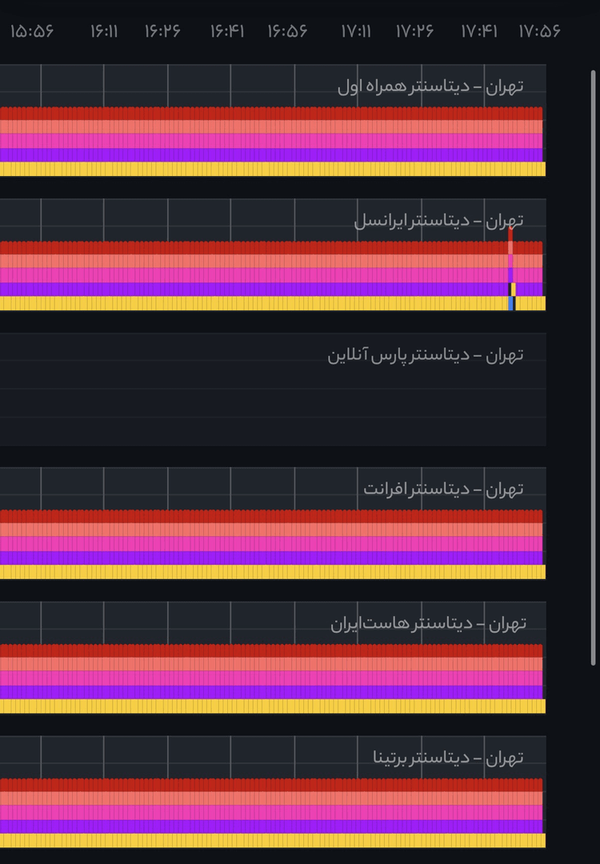
Task: Click the ۱۷:۴۱ time axis label
Action: pyautogui.click(x=479, y=31)
